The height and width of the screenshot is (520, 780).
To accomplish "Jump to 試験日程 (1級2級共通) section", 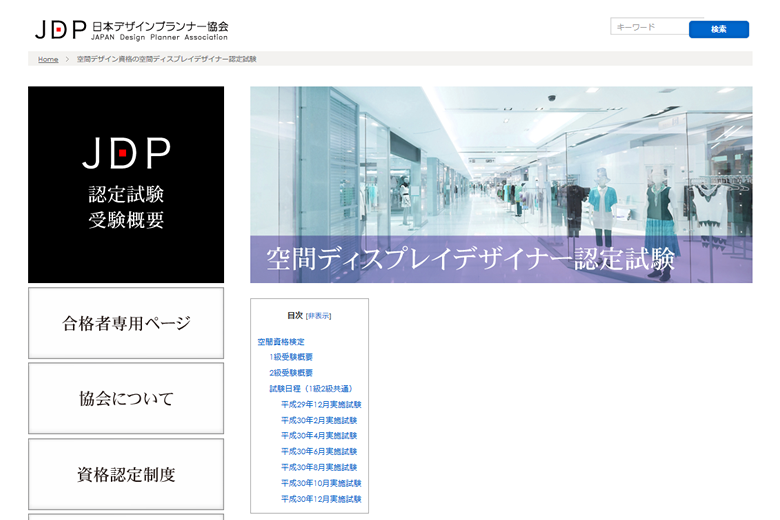I will [x=311, y=389].
